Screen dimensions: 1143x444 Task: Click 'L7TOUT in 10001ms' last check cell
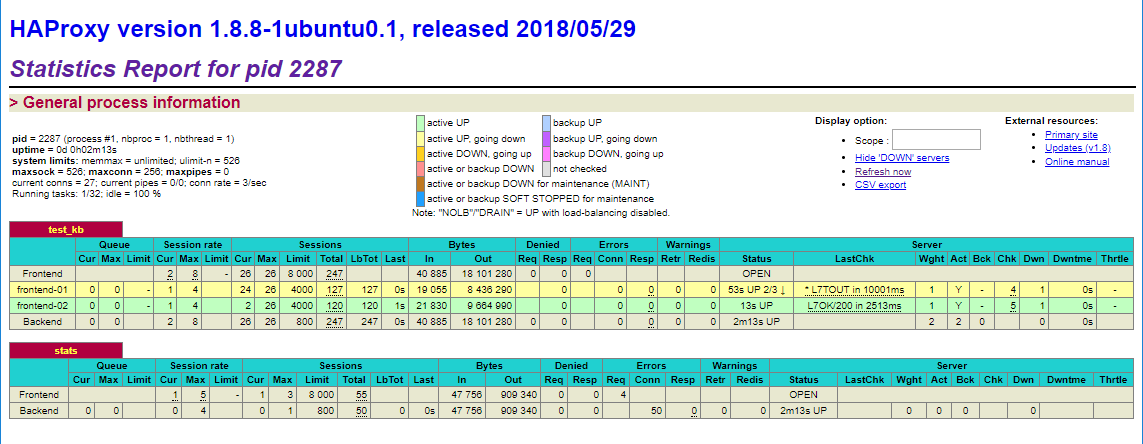pyautogui.click(x=854, y=289)
